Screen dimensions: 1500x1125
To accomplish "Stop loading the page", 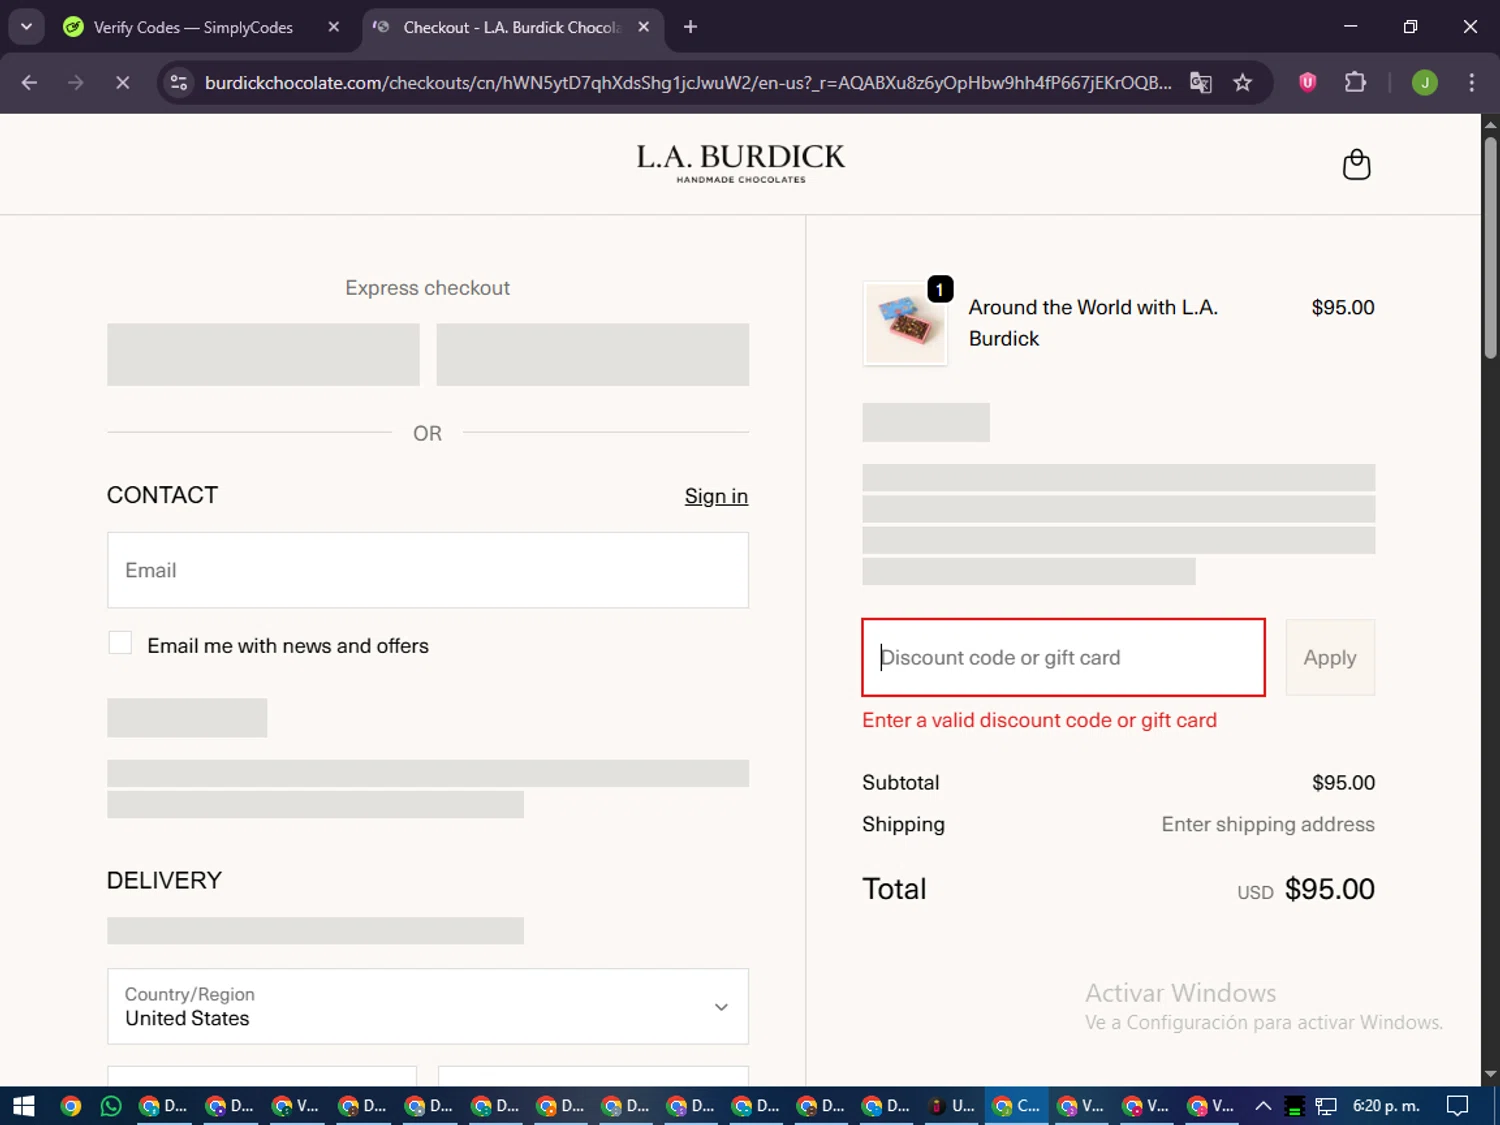I will point(122,83).
